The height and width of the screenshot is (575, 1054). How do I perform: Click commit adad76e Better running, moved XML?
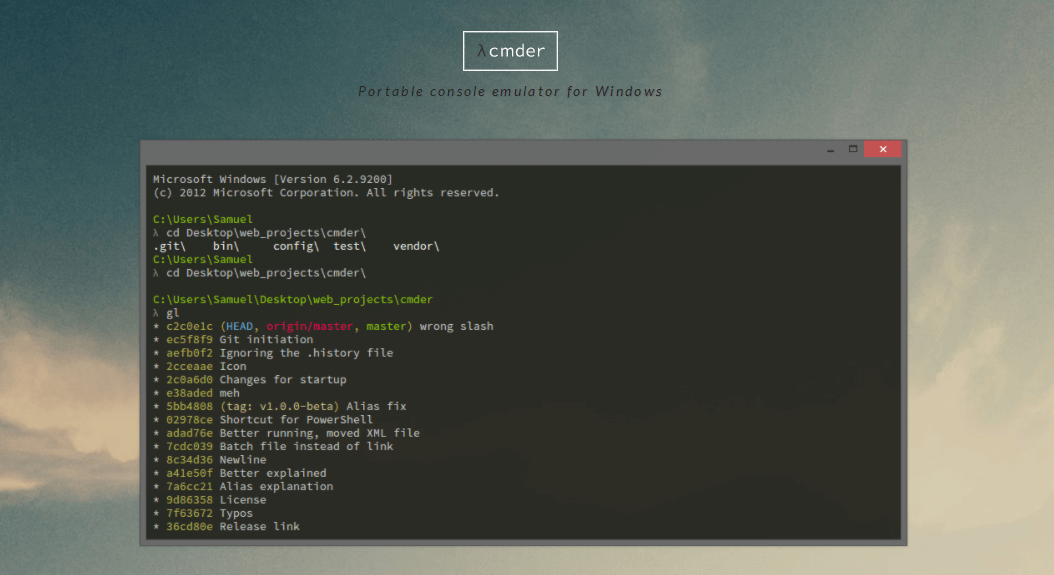pos(286,433)
